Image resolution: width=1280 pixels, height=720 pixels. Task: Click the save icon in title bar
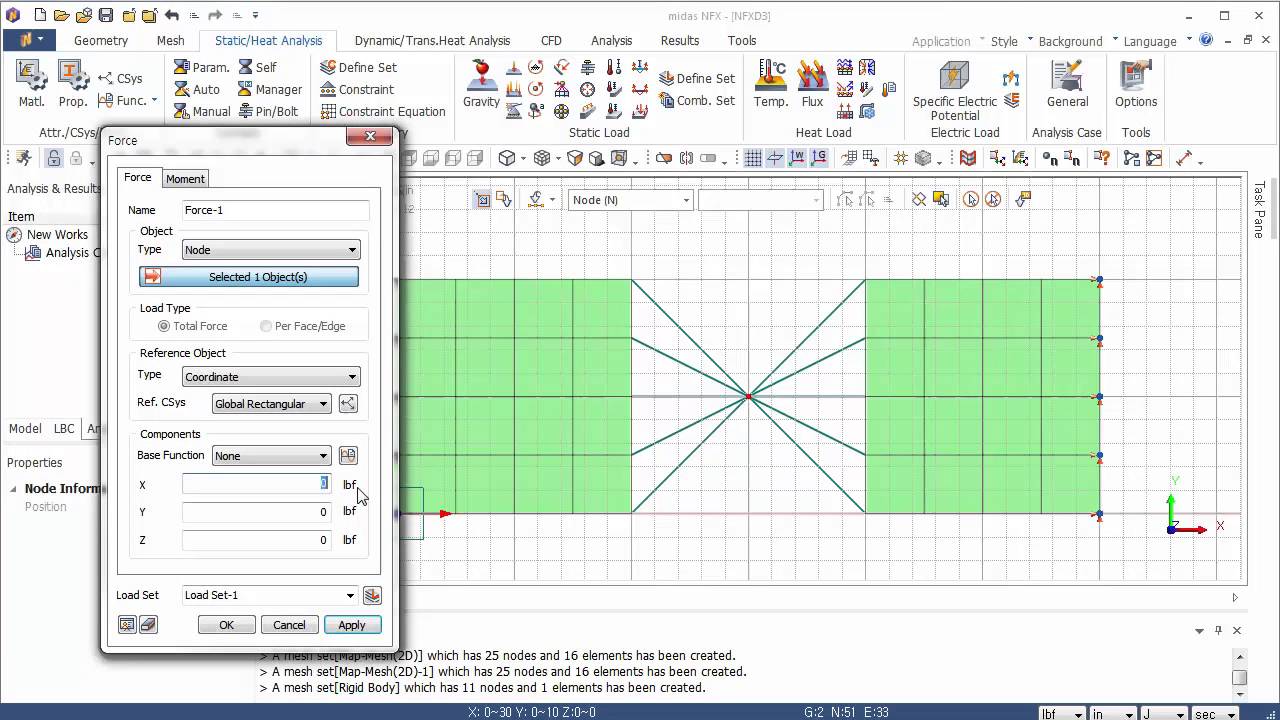106,16
